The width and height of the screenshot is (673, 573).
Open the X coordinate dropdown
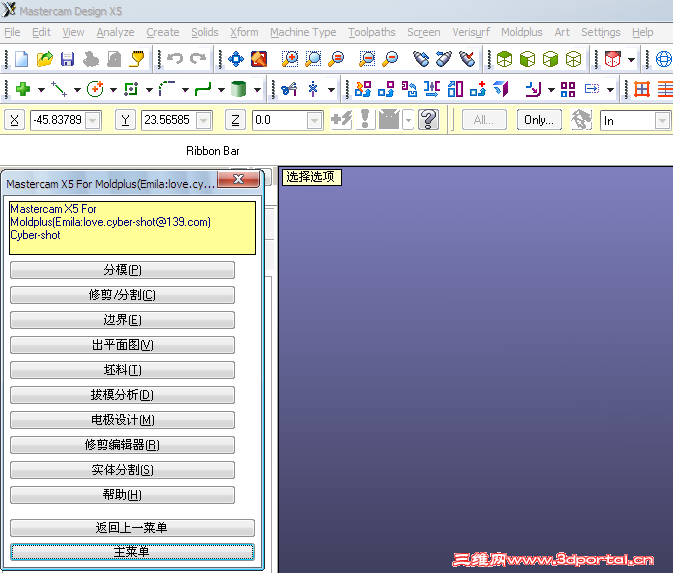point(93,120)
